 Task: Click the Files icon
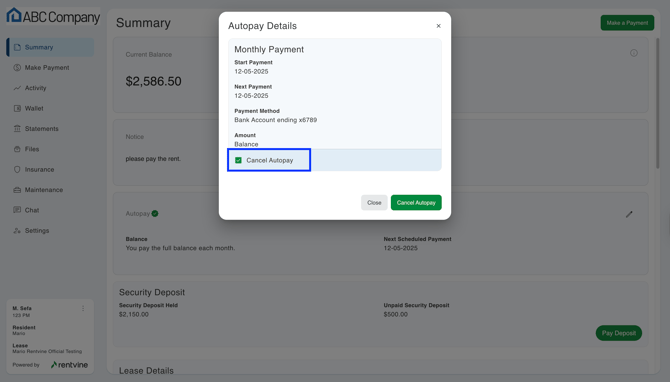click(x=17, y=149)
